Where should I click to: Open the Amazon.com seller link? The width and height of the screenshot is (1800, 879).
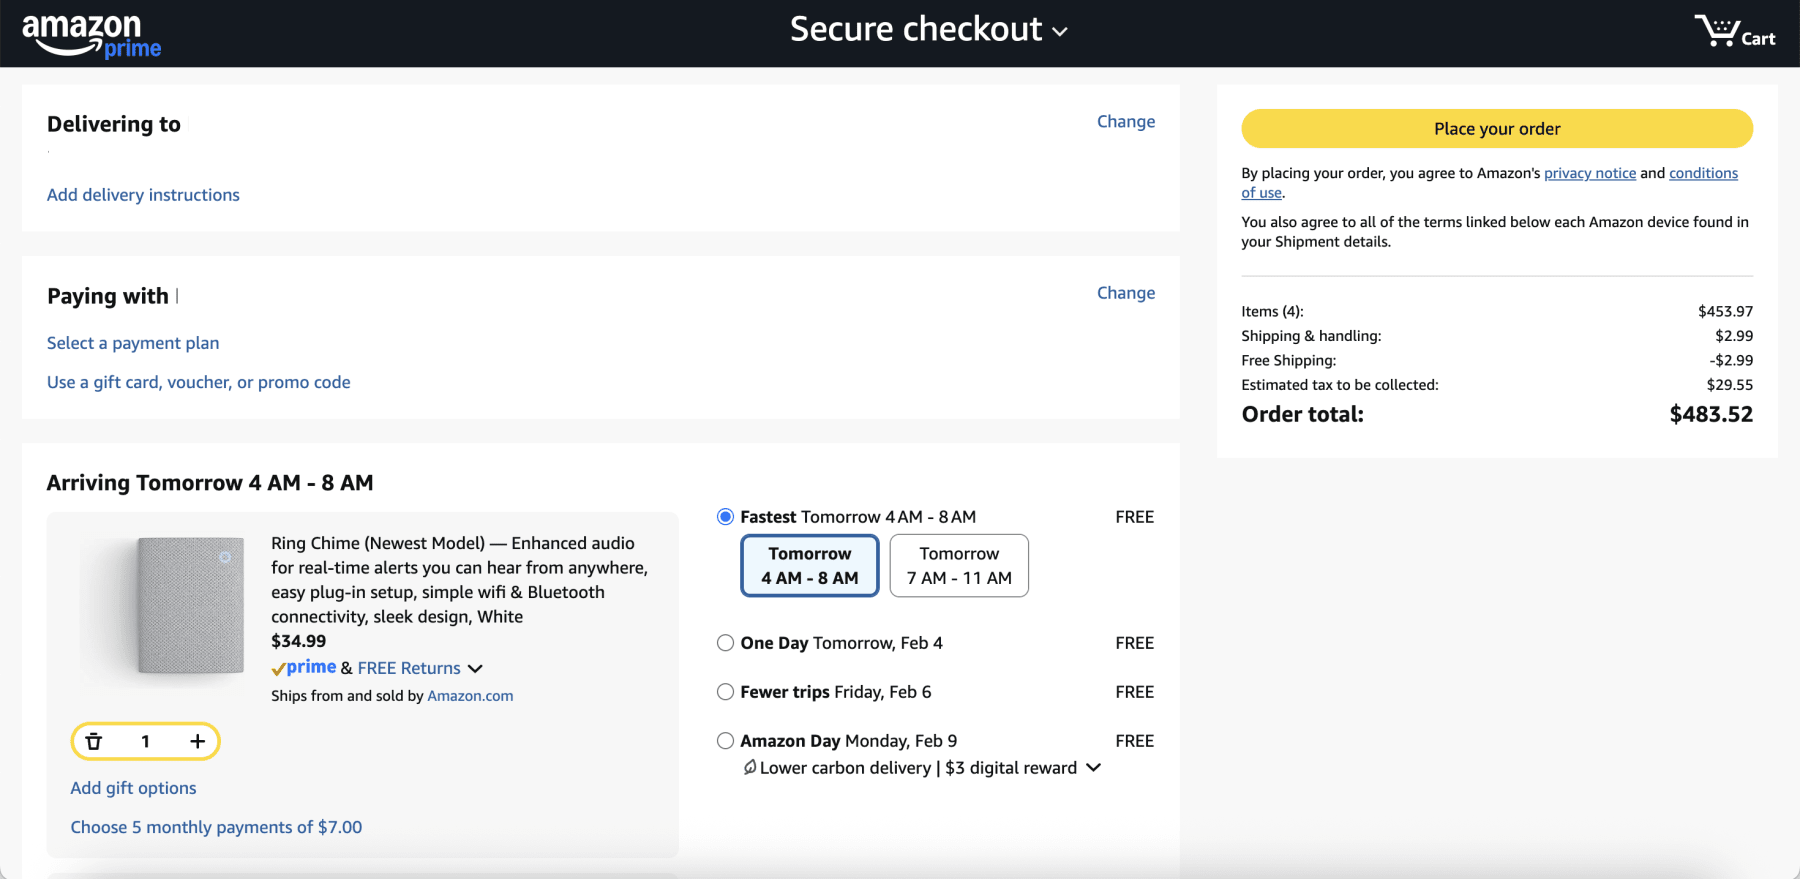pyautogui.click(x=470, y=696)
